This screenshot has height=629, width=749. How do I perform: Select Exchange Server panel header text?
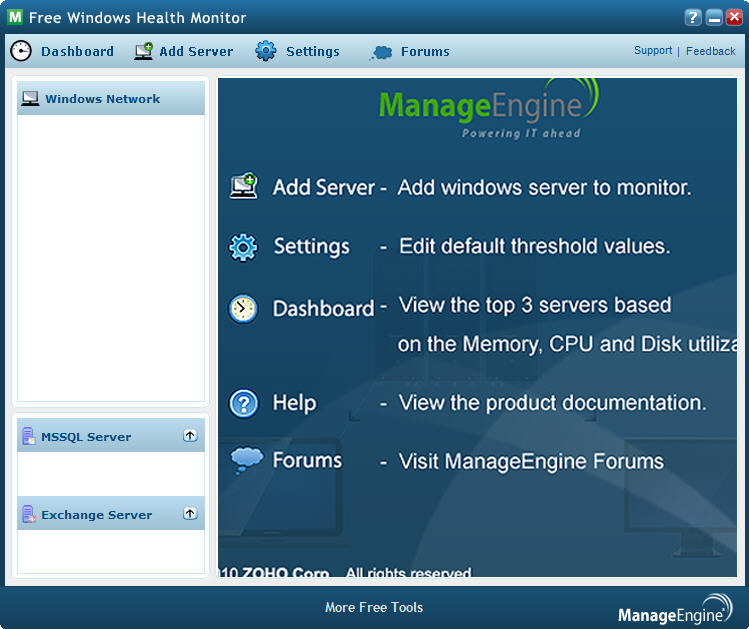coord(96,514)
